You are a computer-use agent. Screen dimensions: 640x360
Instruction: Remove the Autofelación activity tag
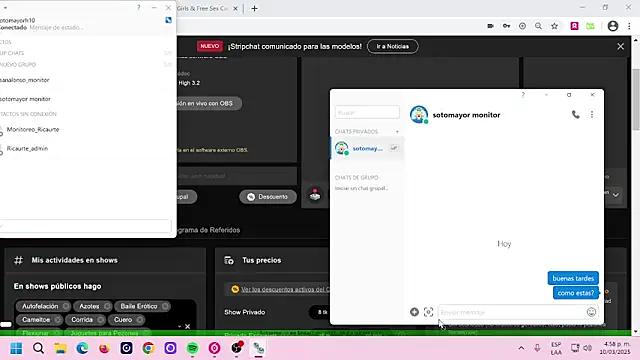66,306
